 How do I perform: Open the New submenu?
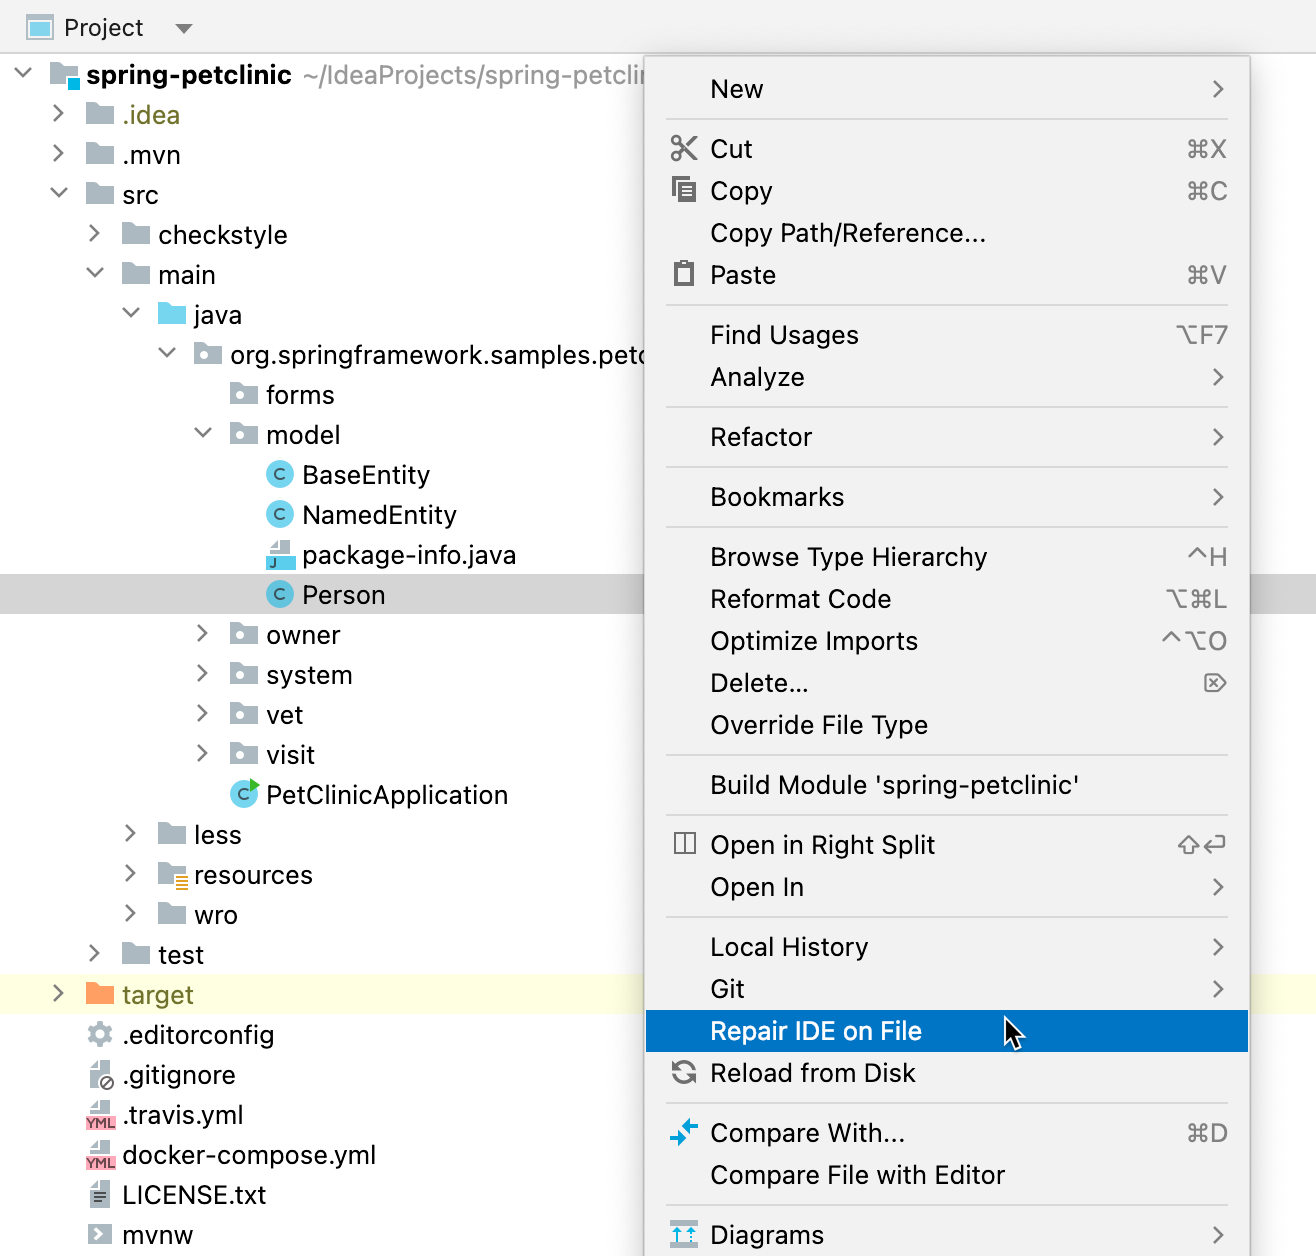click(x=947, y=89)
